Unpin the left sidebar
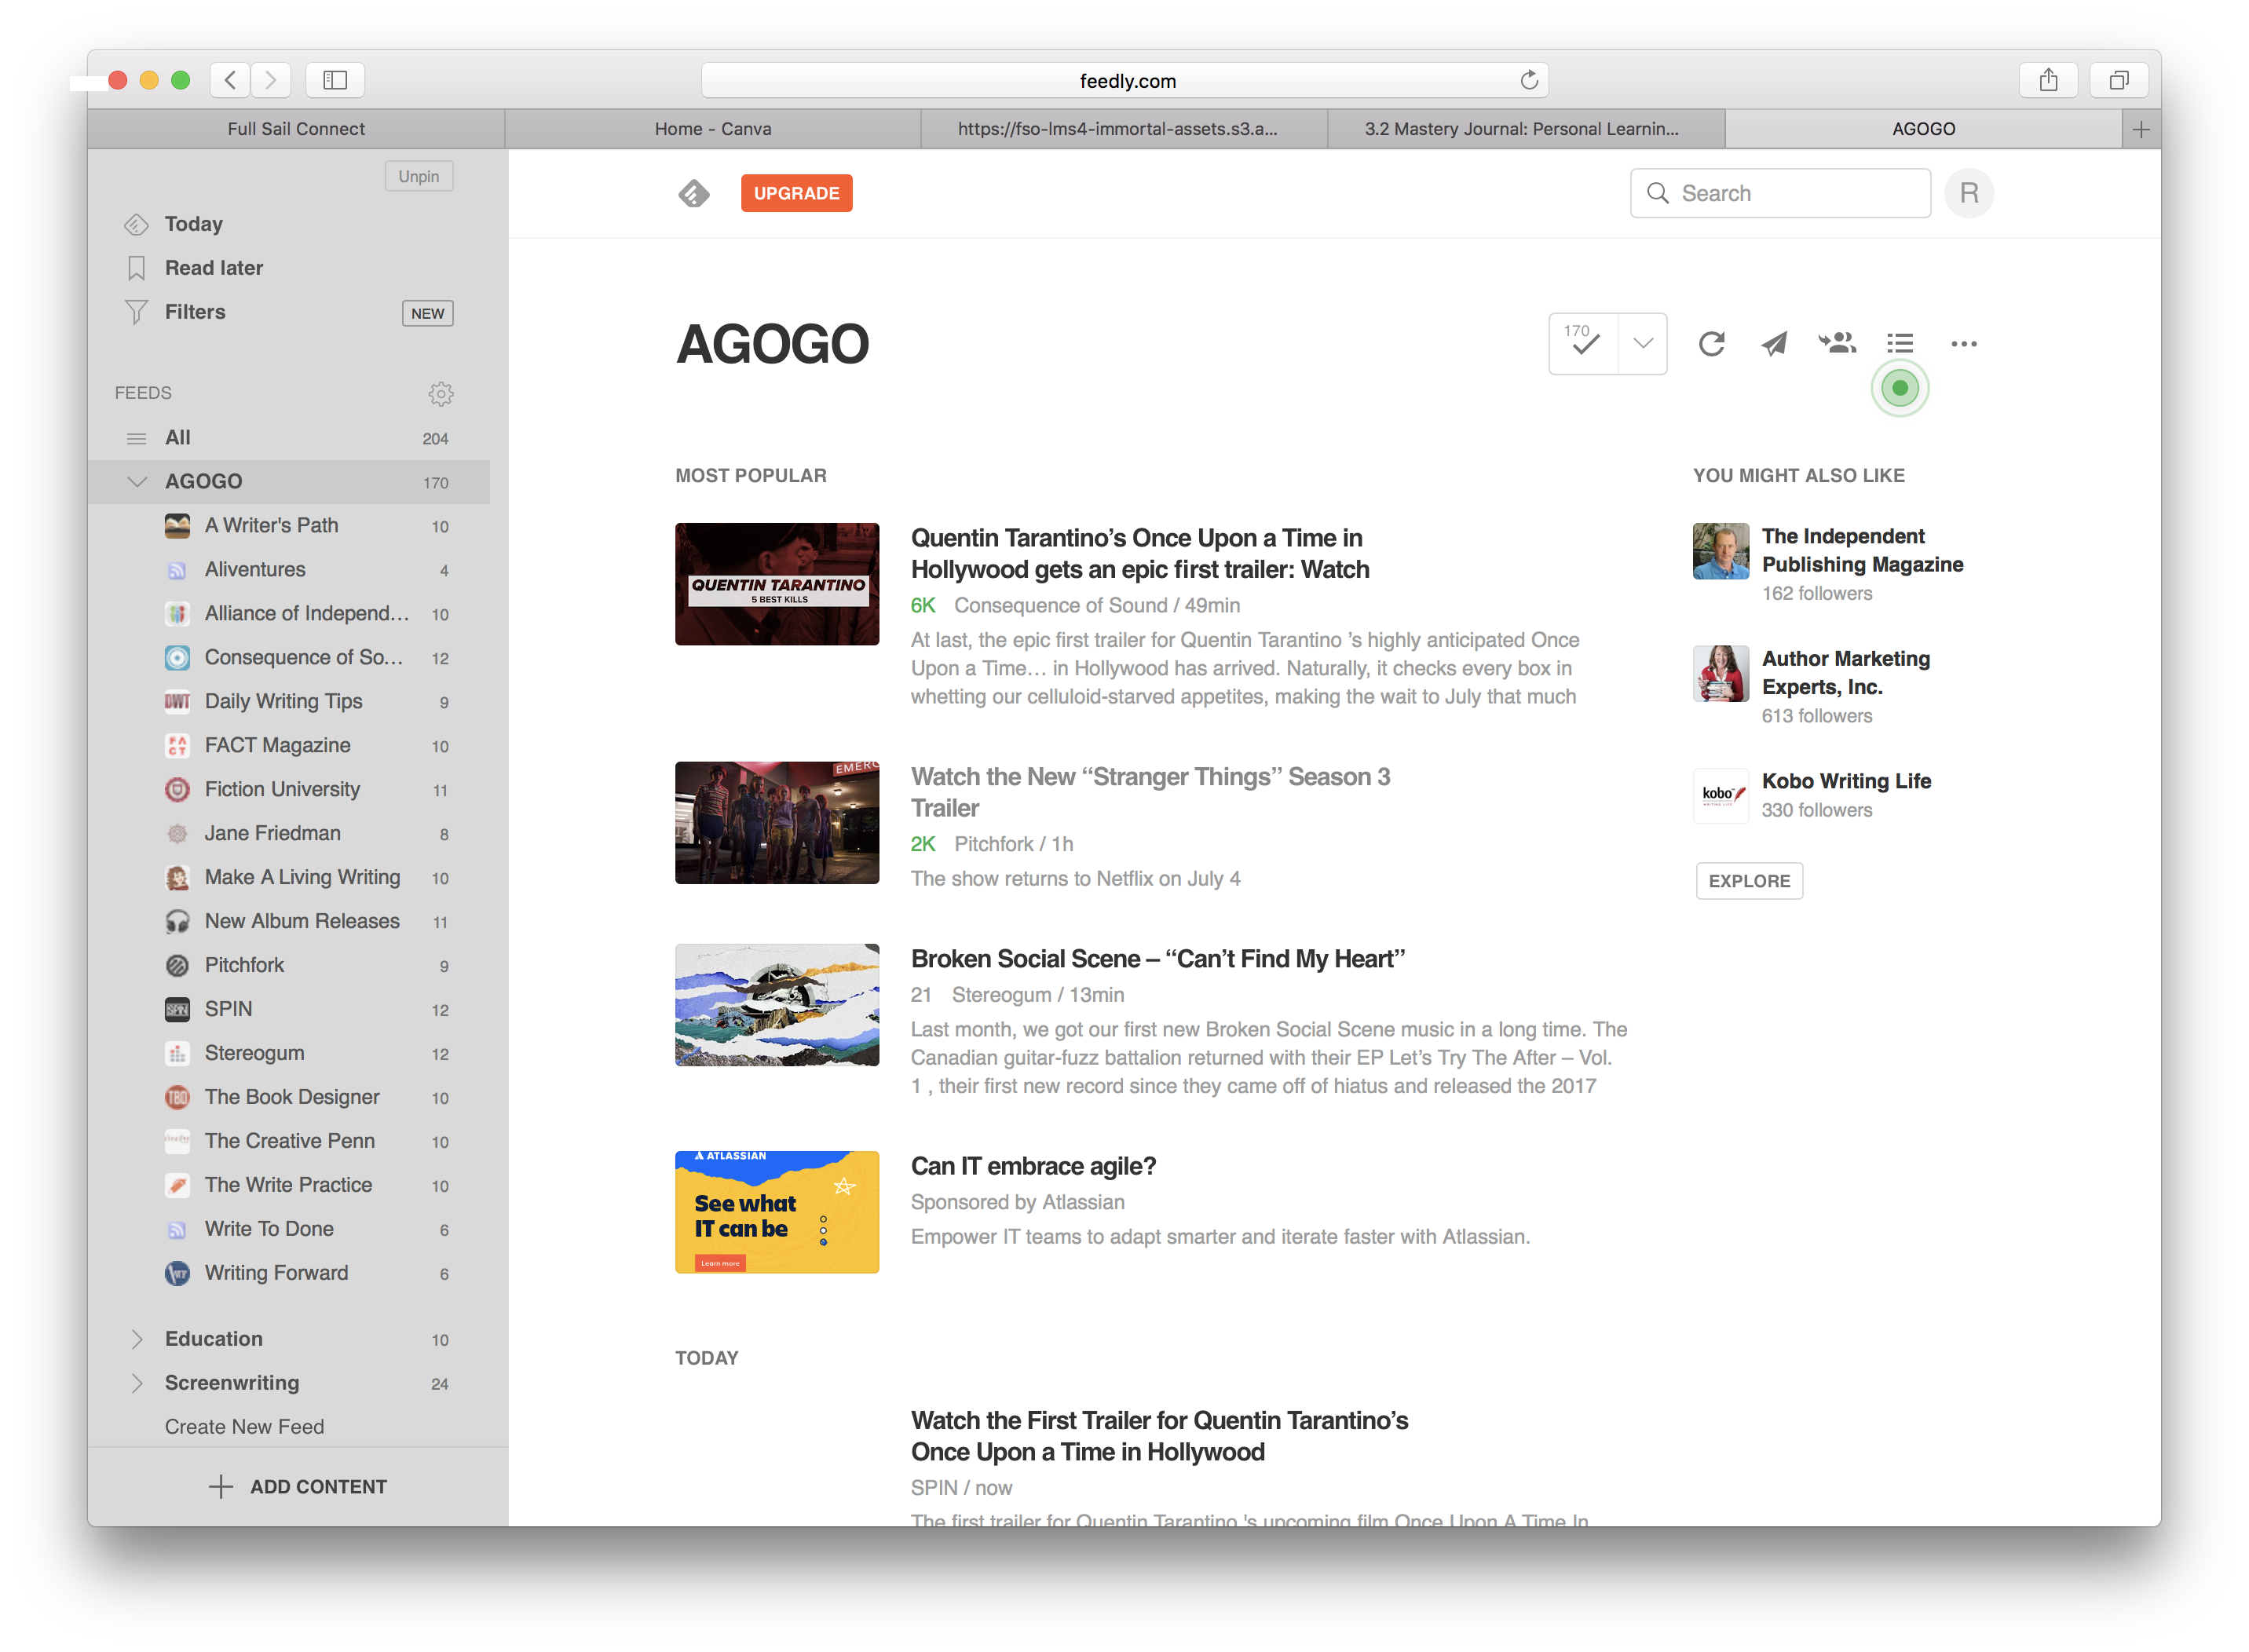 pyautogui.click(x=418, y=176)
